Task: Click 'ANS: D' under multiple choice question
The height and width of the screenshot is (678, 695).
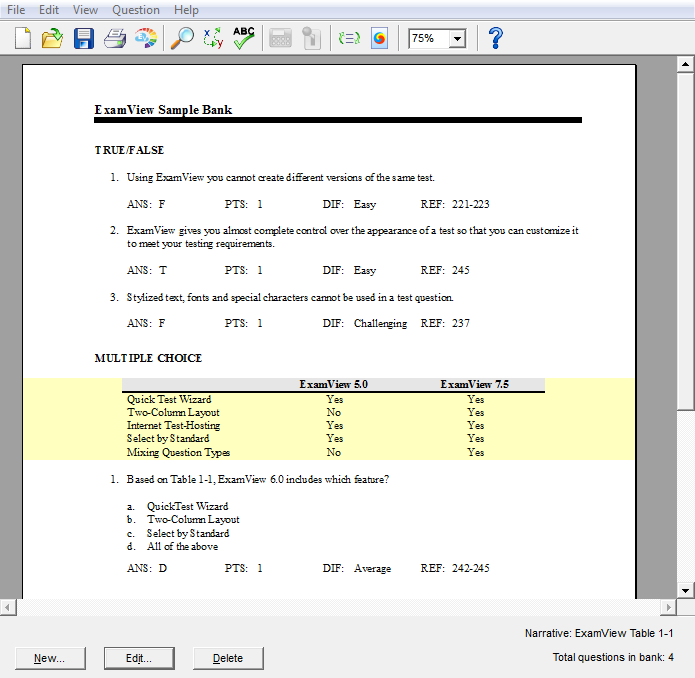Action: [x=147, y=568]
